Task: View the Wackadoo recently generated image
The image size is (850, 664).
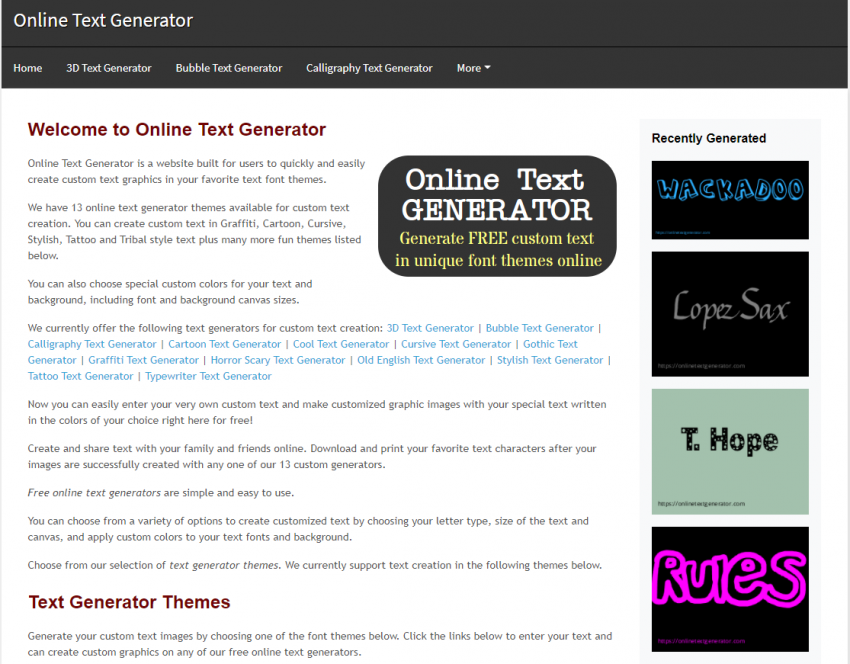Action: click(x=729, y=199)
